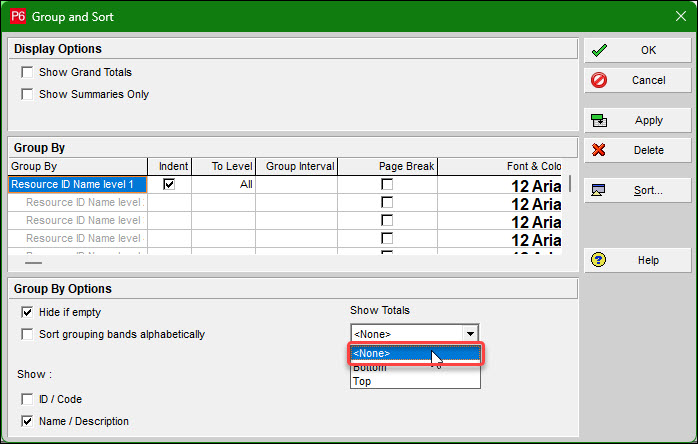Enable Sort grouping bands alphabetically

(28, 334)
